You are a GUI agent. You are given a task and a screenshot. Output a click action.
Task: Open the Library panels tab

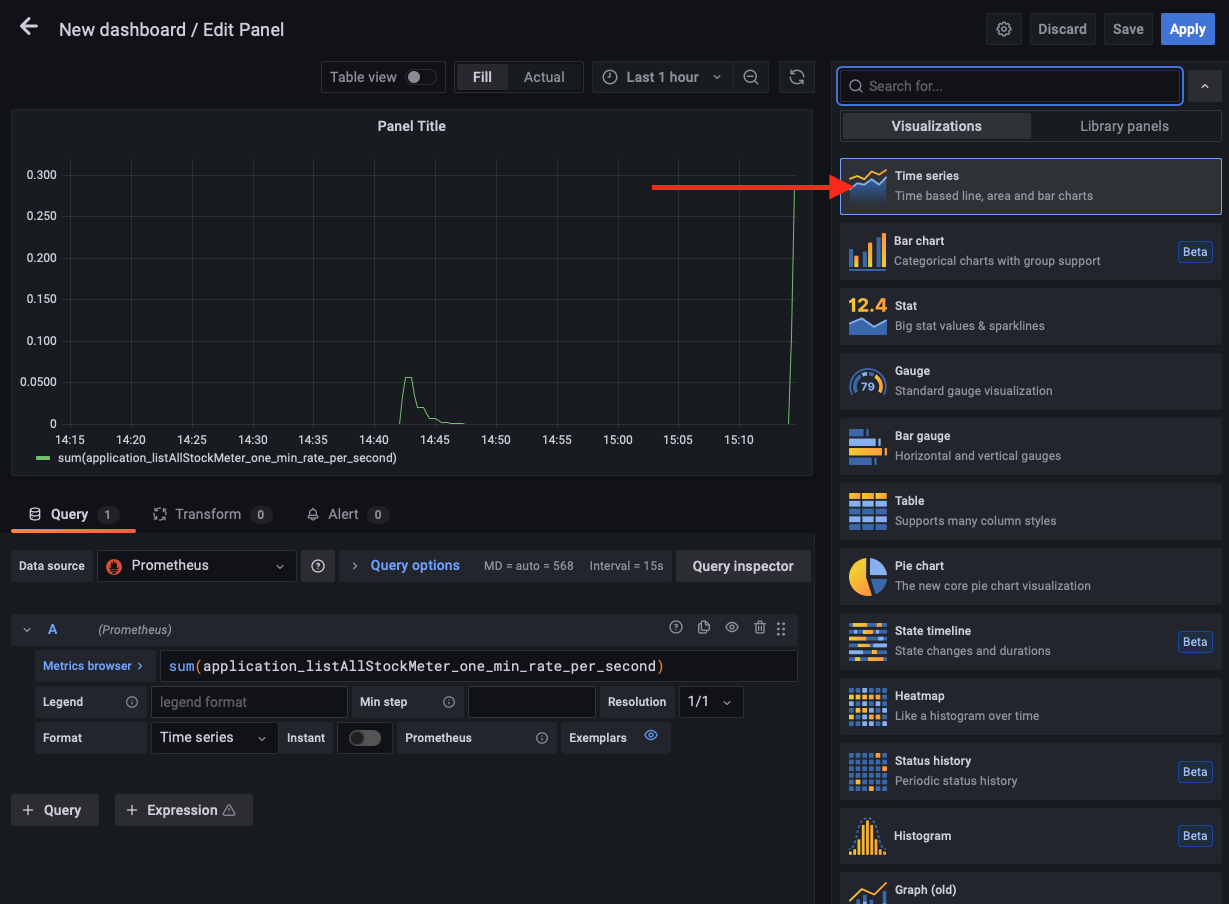click(x=1124, y=126)
